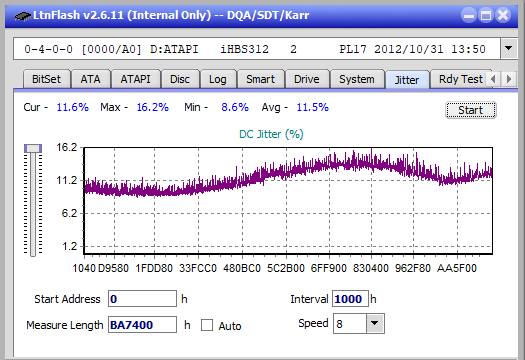Click the 6.2 y-axis label
The width and height of the screenshot is (525, 360).
coord(69,213)
